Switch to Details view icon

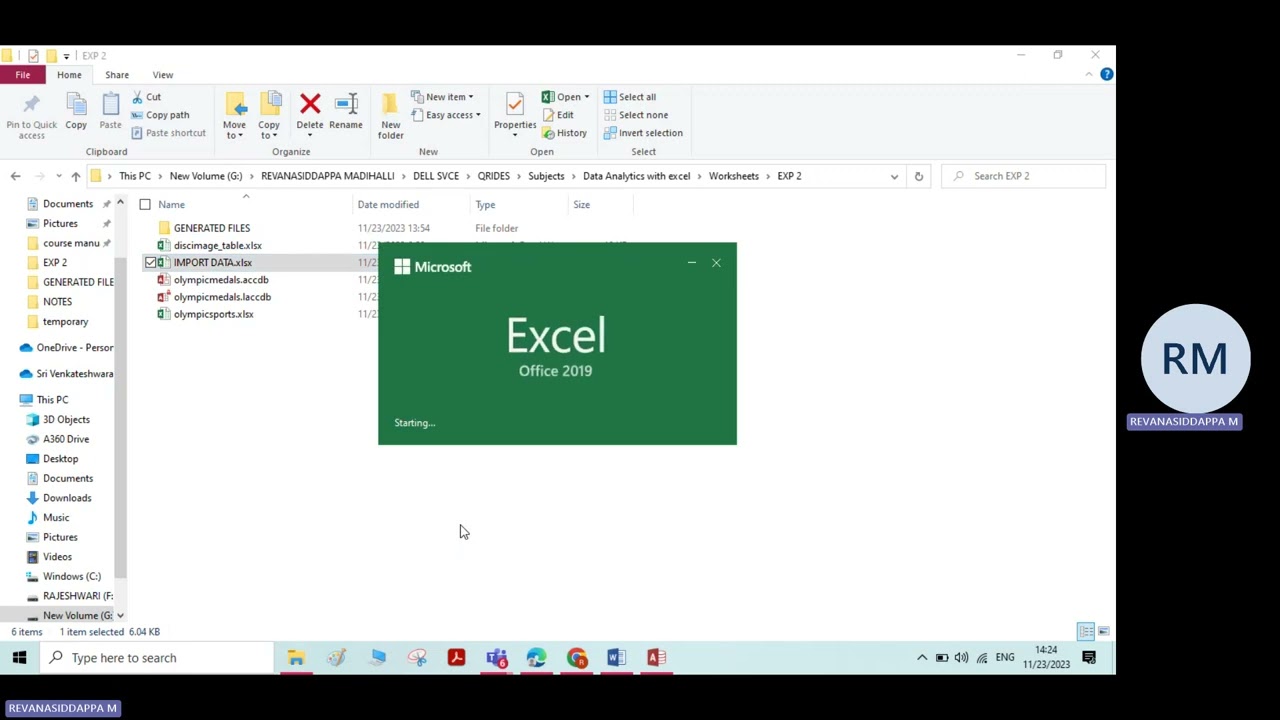[1086, 632]
